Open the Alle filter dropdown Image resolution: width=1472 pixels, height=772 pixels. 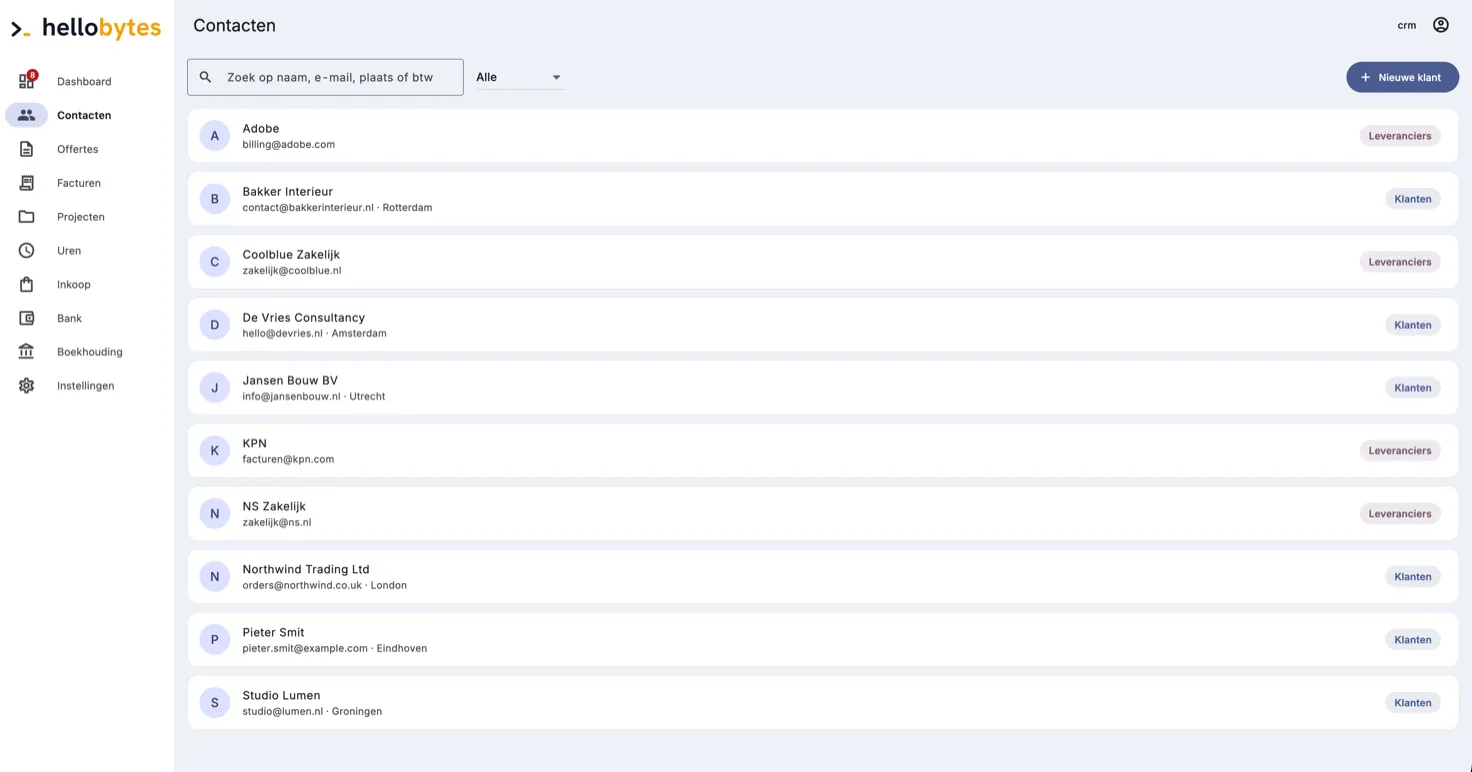(x=519, y=77)
